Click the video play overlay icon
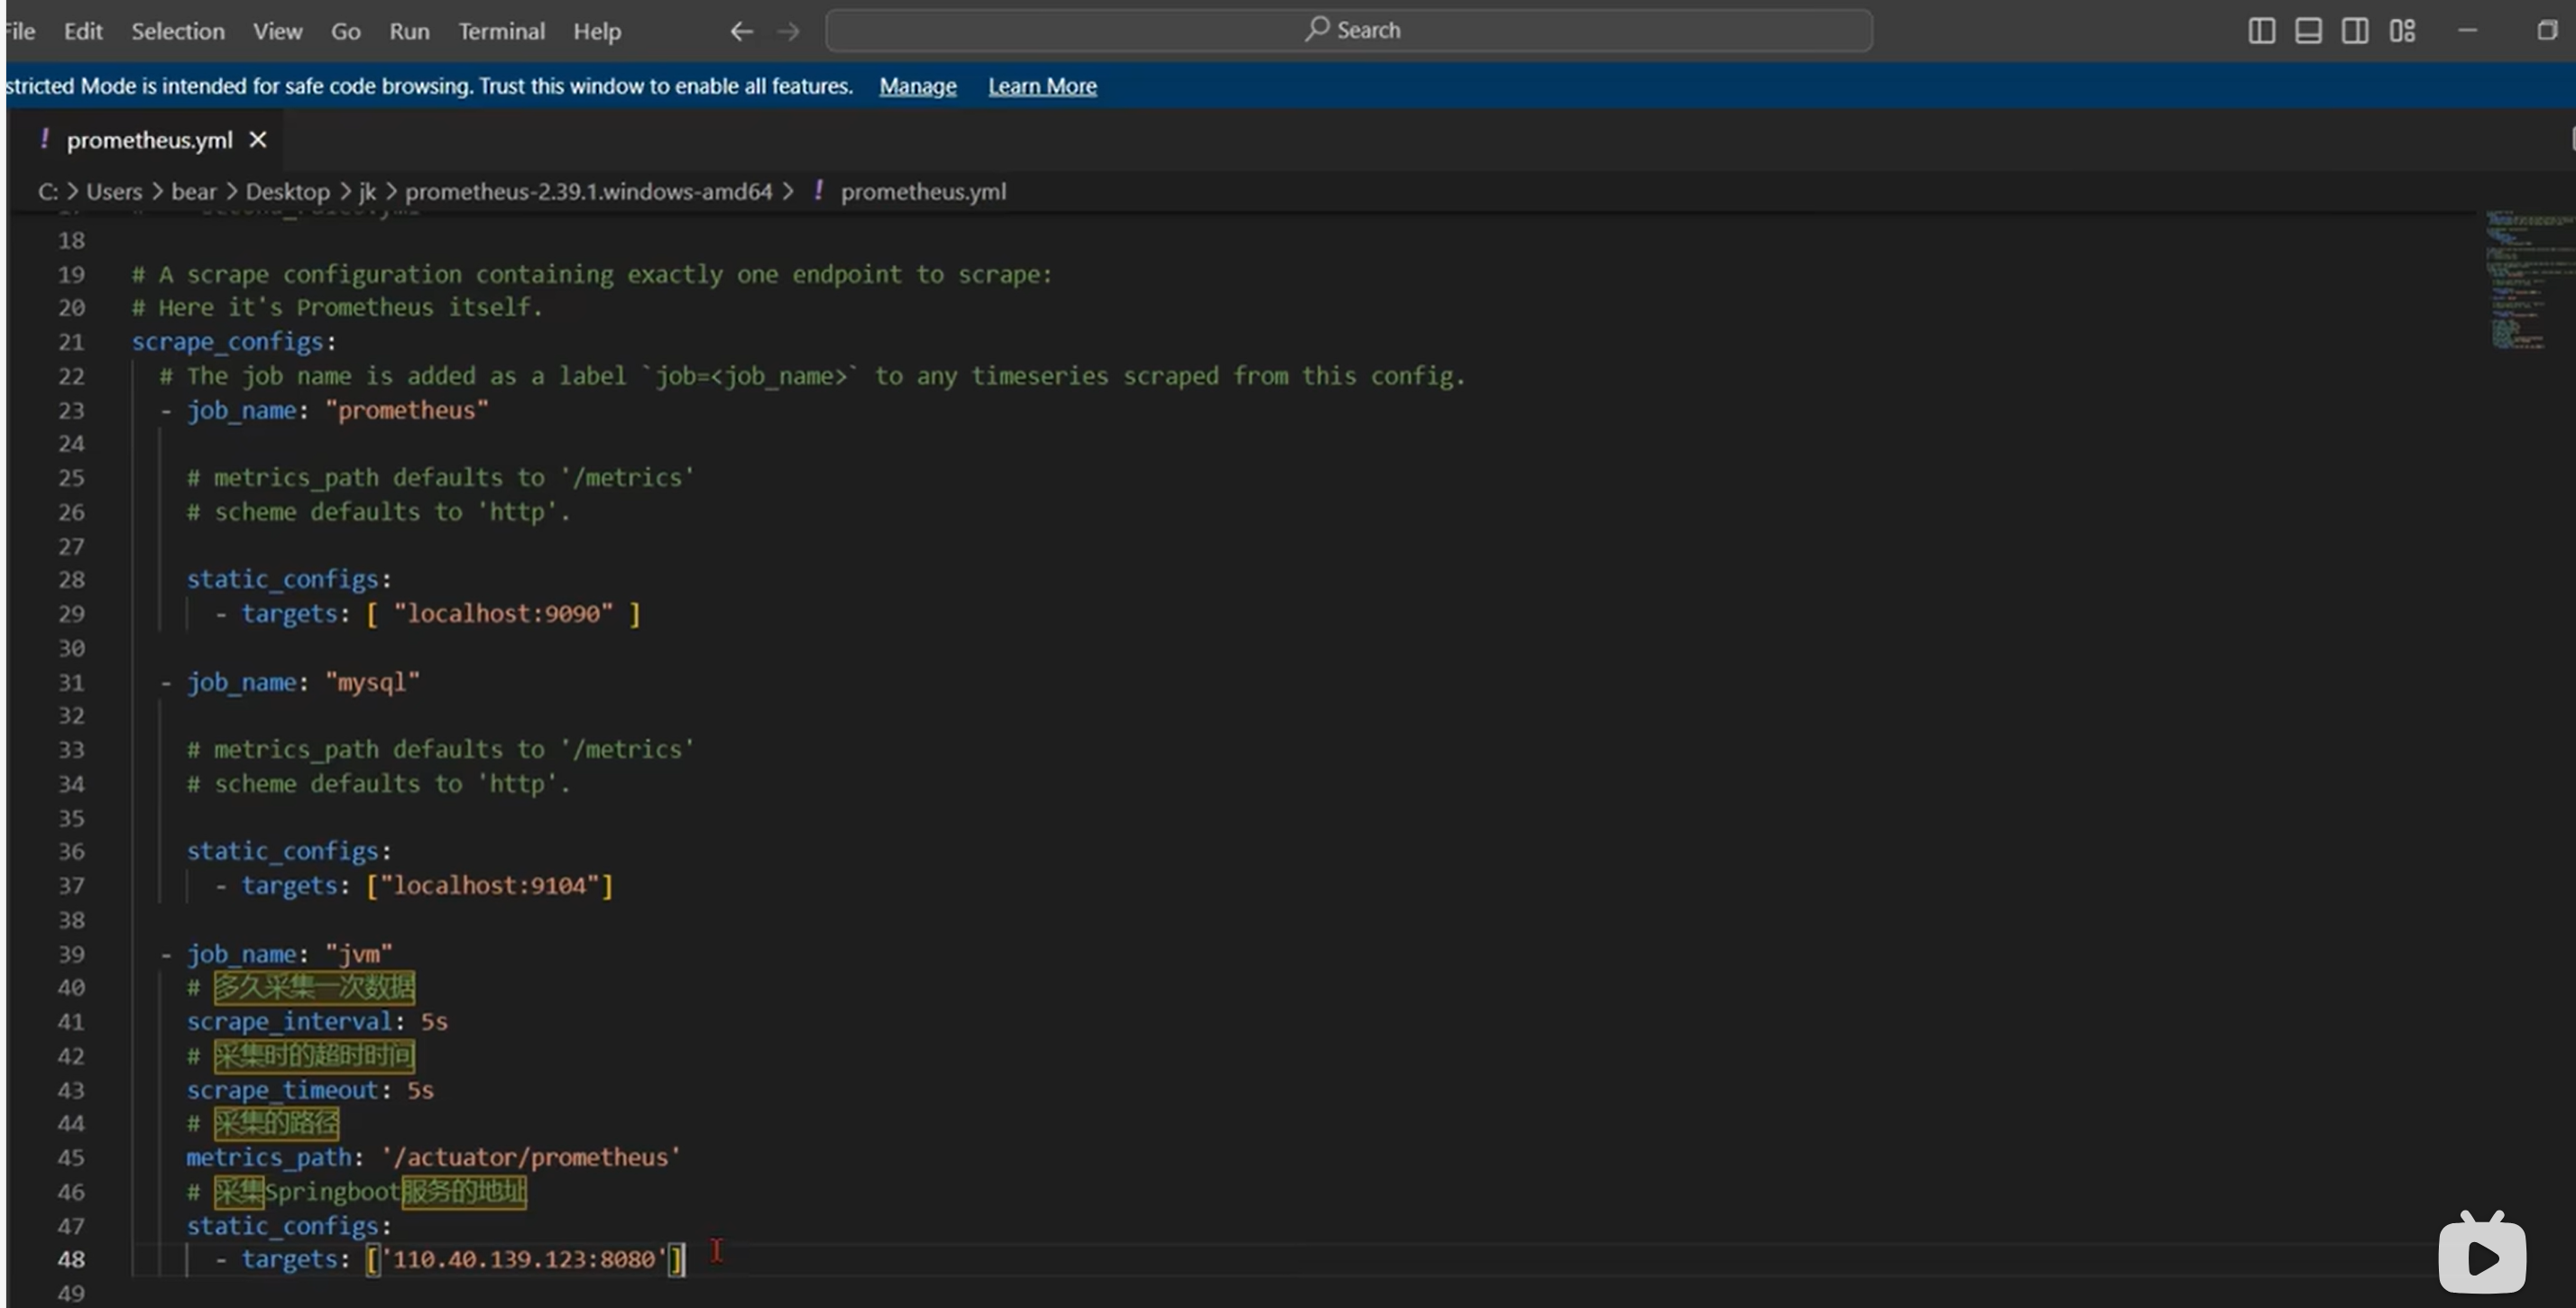The height and width of the screenshot is (1308, 2576). click(2482, 1255)
